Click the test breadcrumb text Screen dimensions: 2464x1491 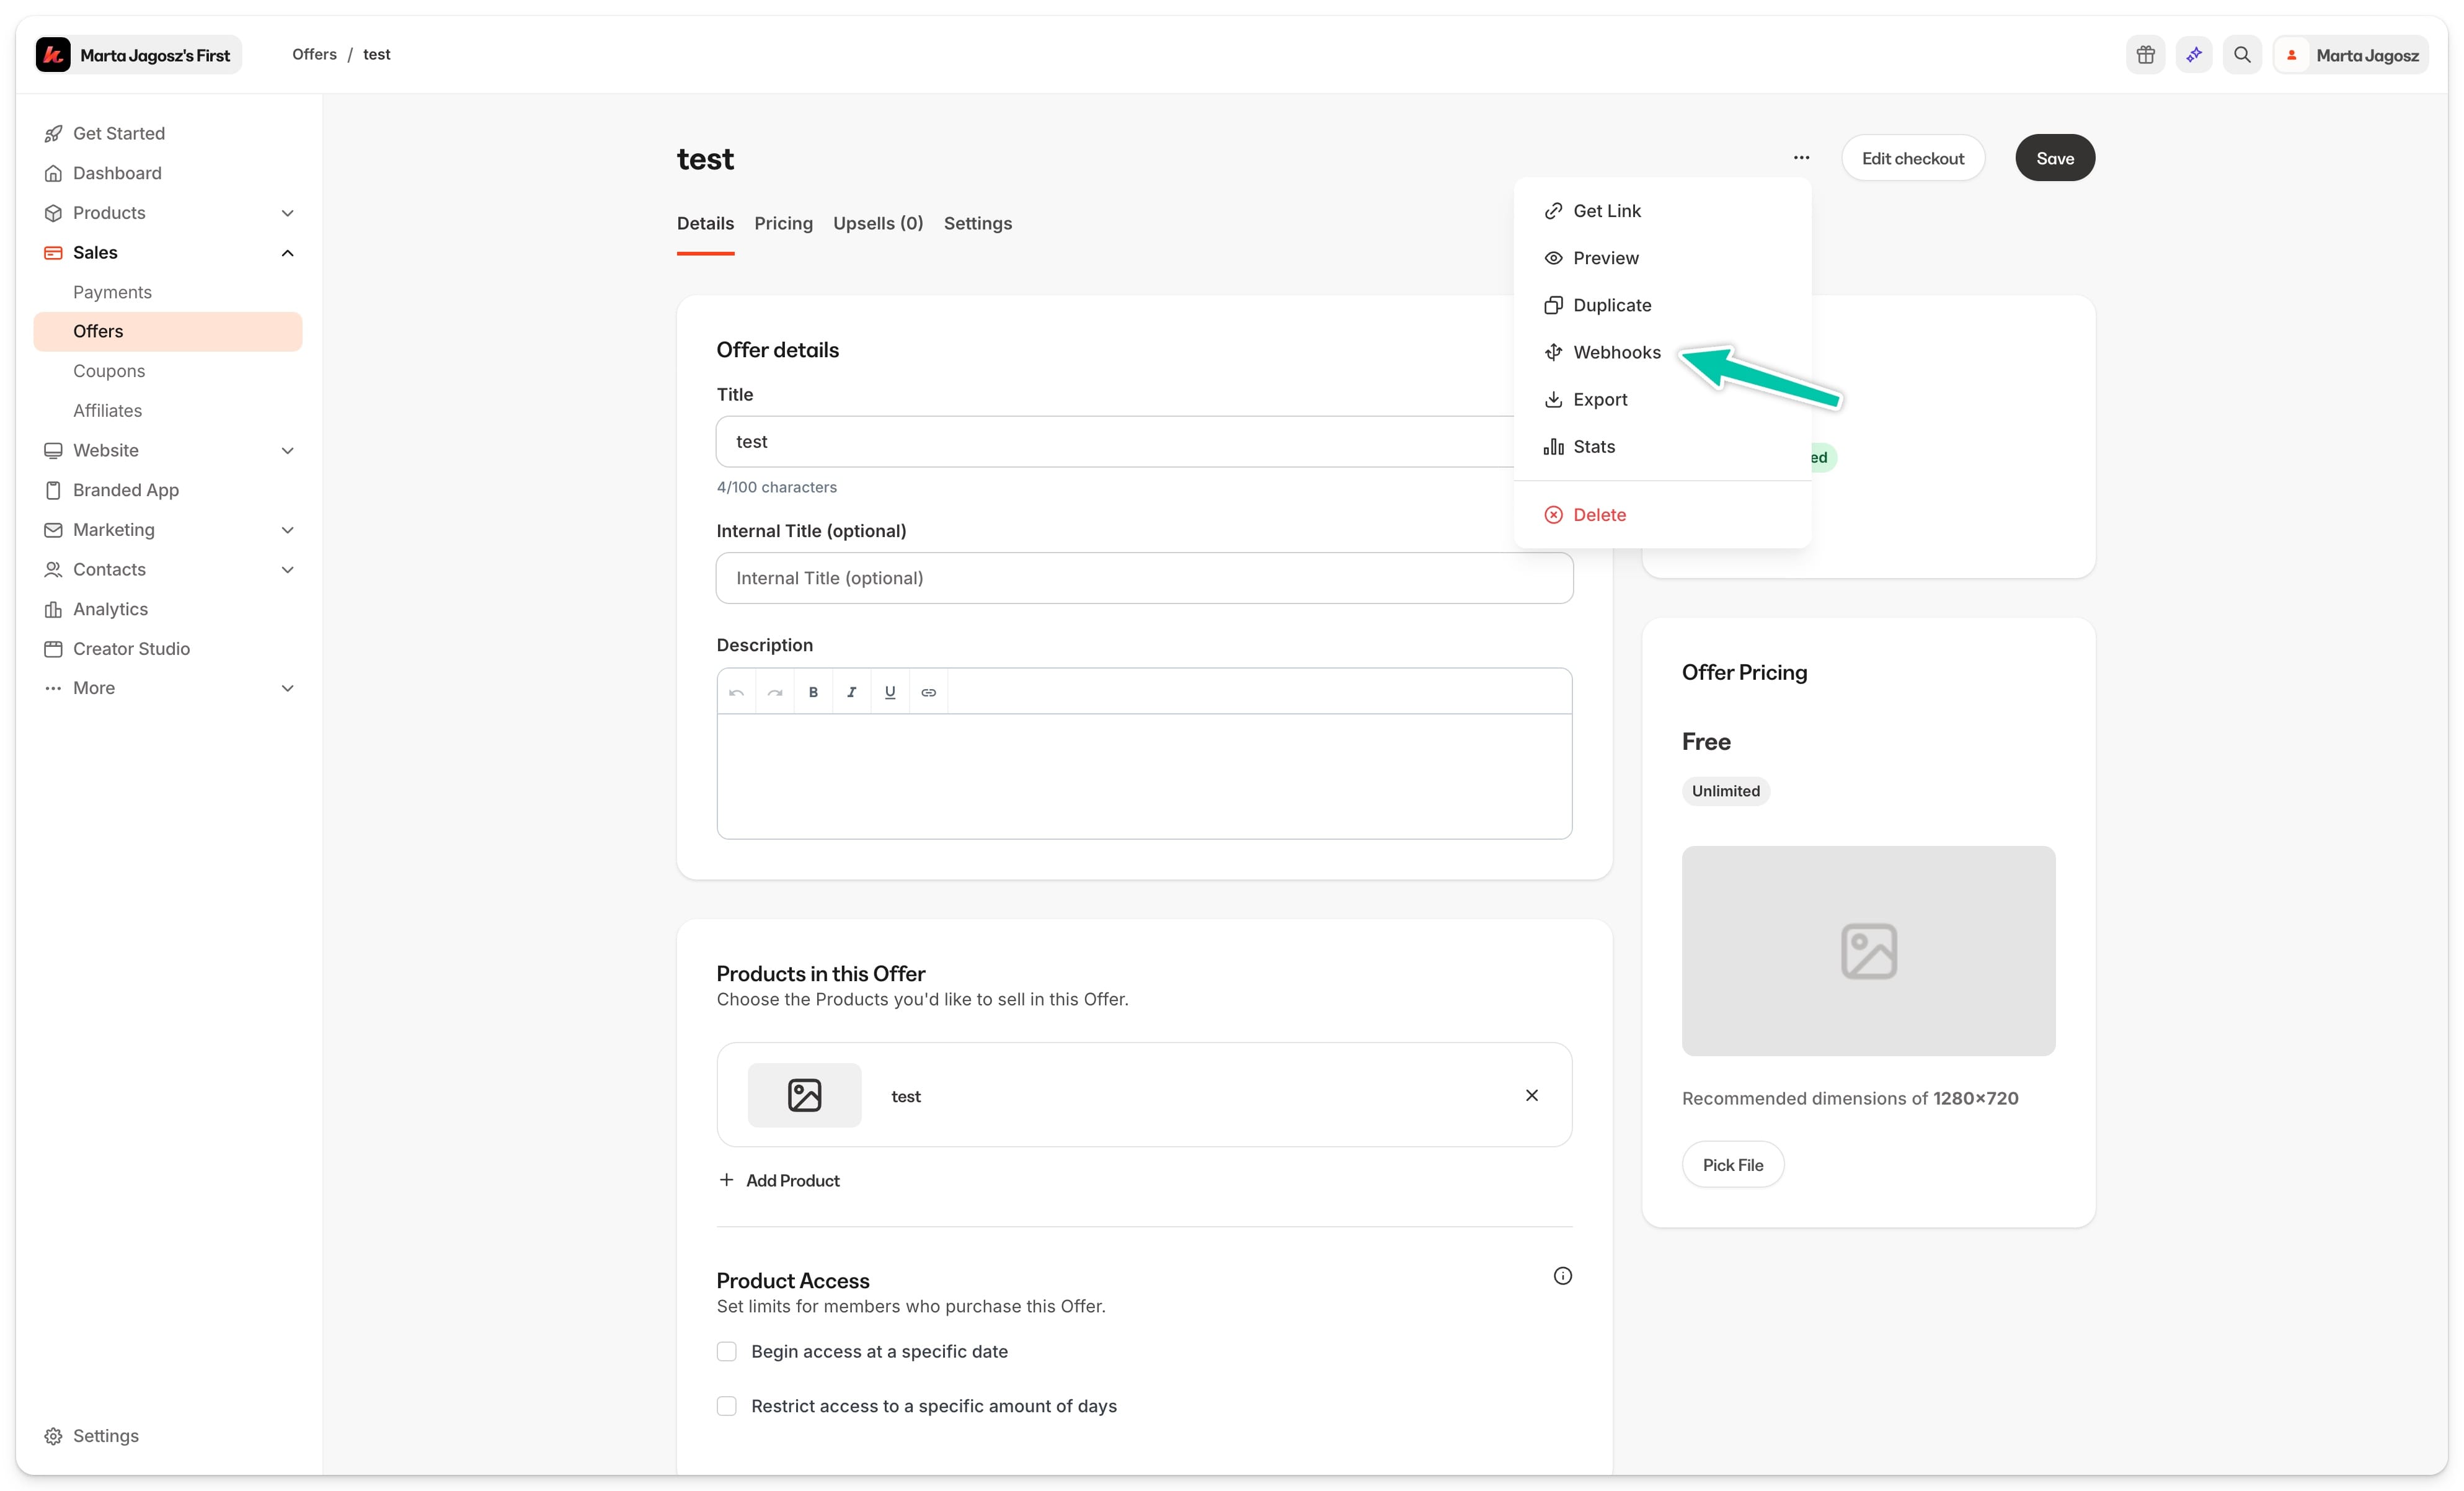376,54
